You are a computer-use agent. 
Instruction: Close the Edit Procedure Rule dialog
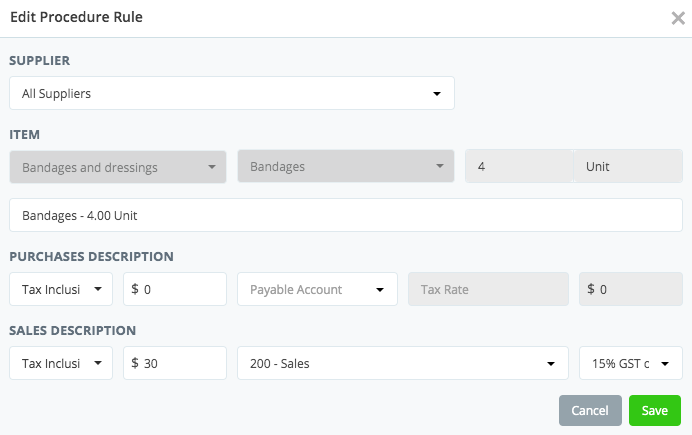tap(678, 17)
